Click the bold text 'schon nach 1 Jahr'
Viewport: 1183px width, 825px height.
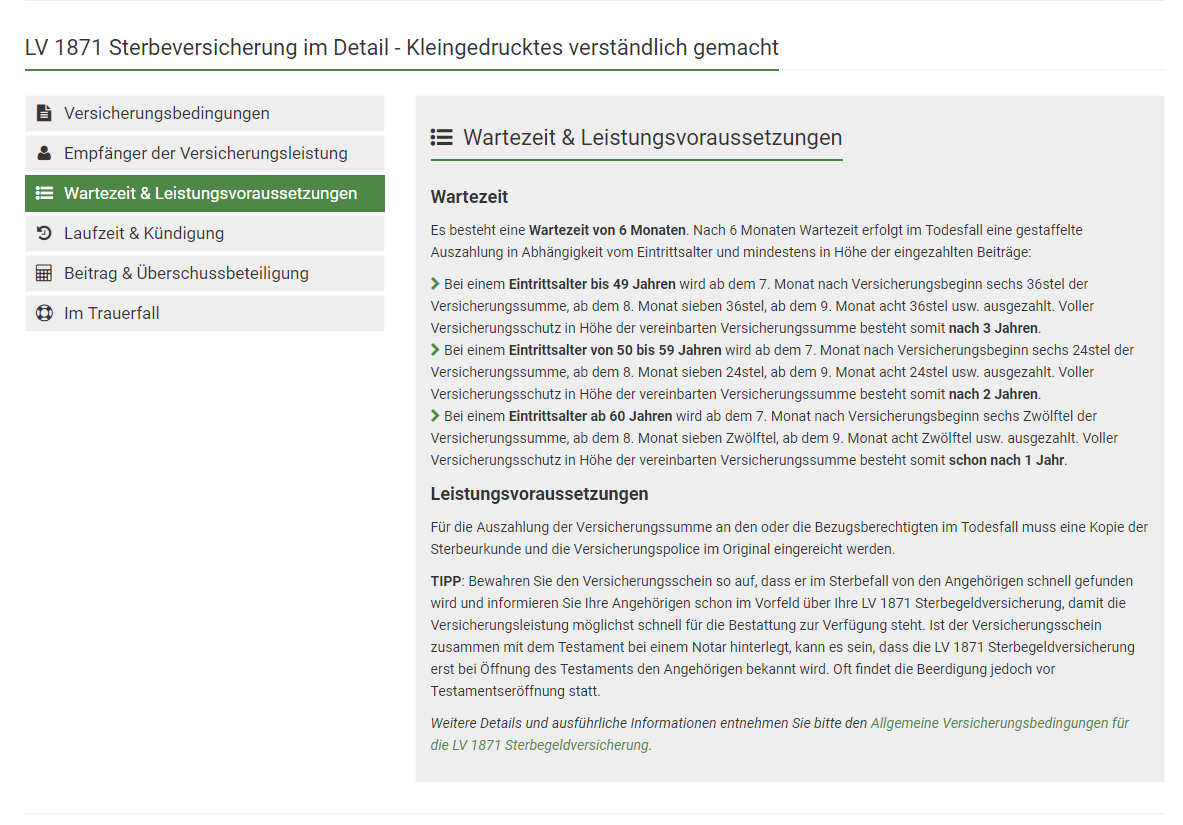tap(1006, 460)
